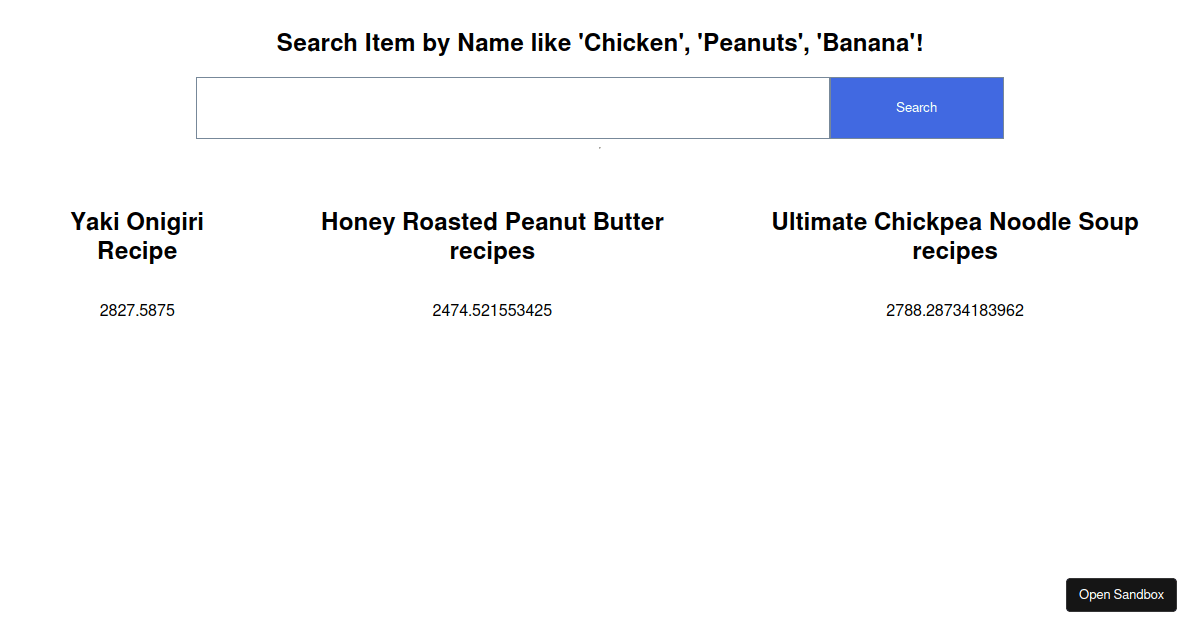
Task: Click the Search label text on the blue button
Action: coord(916,107)
